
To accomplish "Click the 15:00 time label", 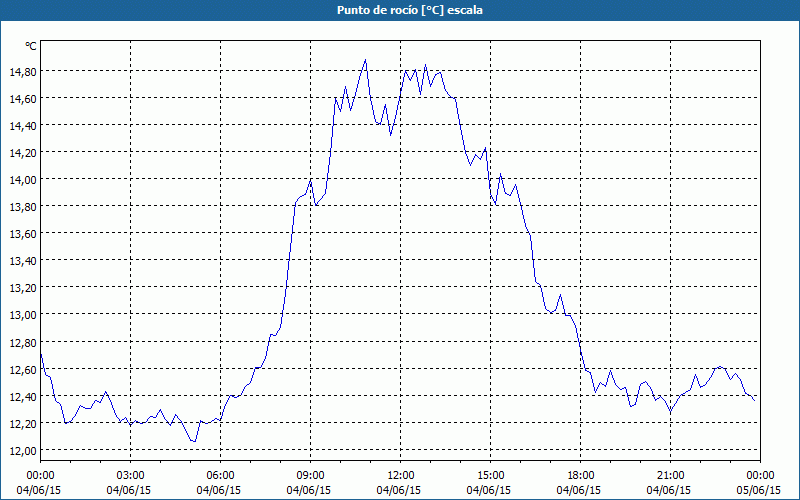I will click(491, 476).
